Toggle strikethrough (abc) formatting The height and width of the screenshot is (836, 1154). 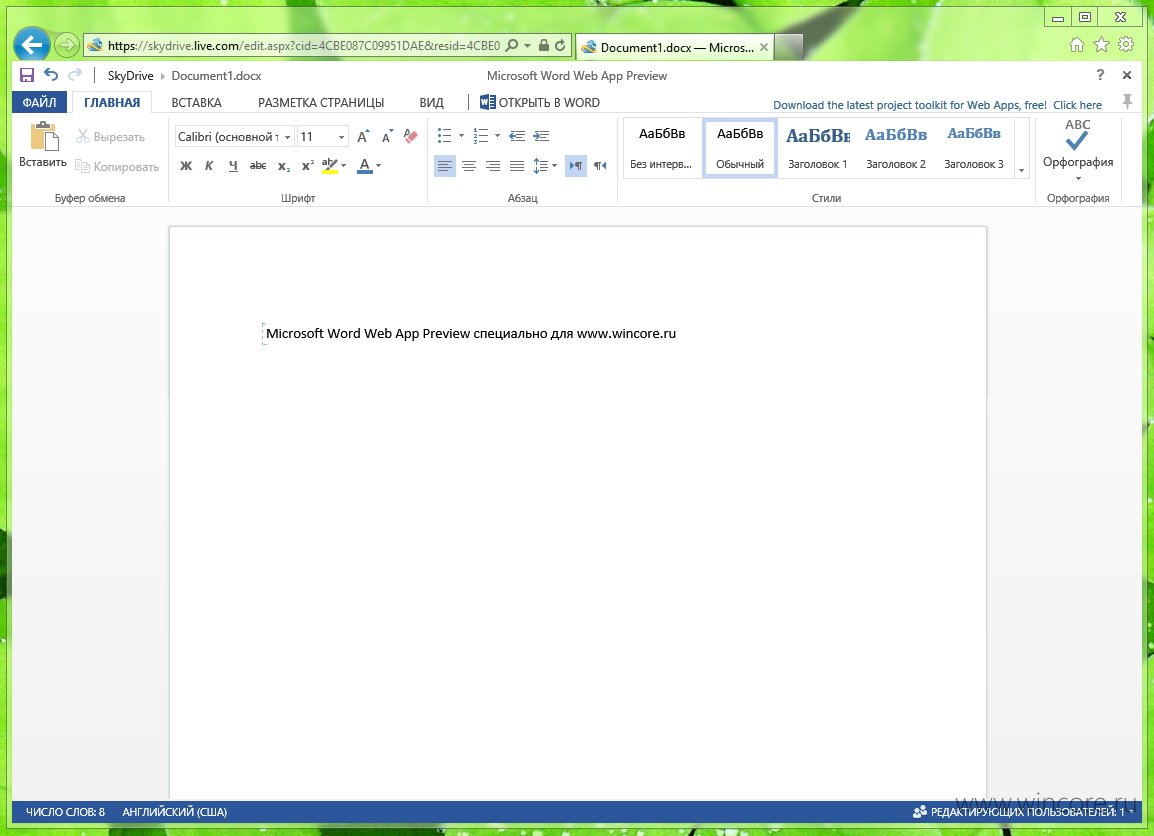click(x=258, y=166)
